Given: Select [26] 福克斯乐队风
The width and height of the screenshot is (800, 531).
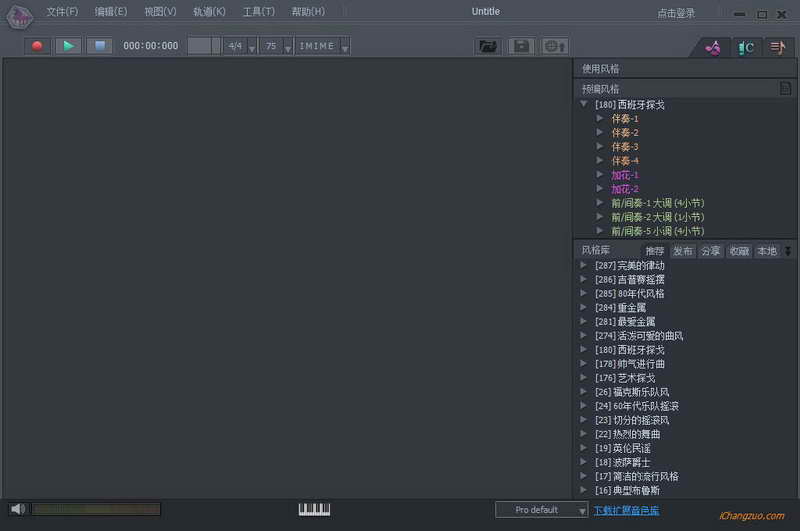Looking at the screenshot, I should [632, 392].
